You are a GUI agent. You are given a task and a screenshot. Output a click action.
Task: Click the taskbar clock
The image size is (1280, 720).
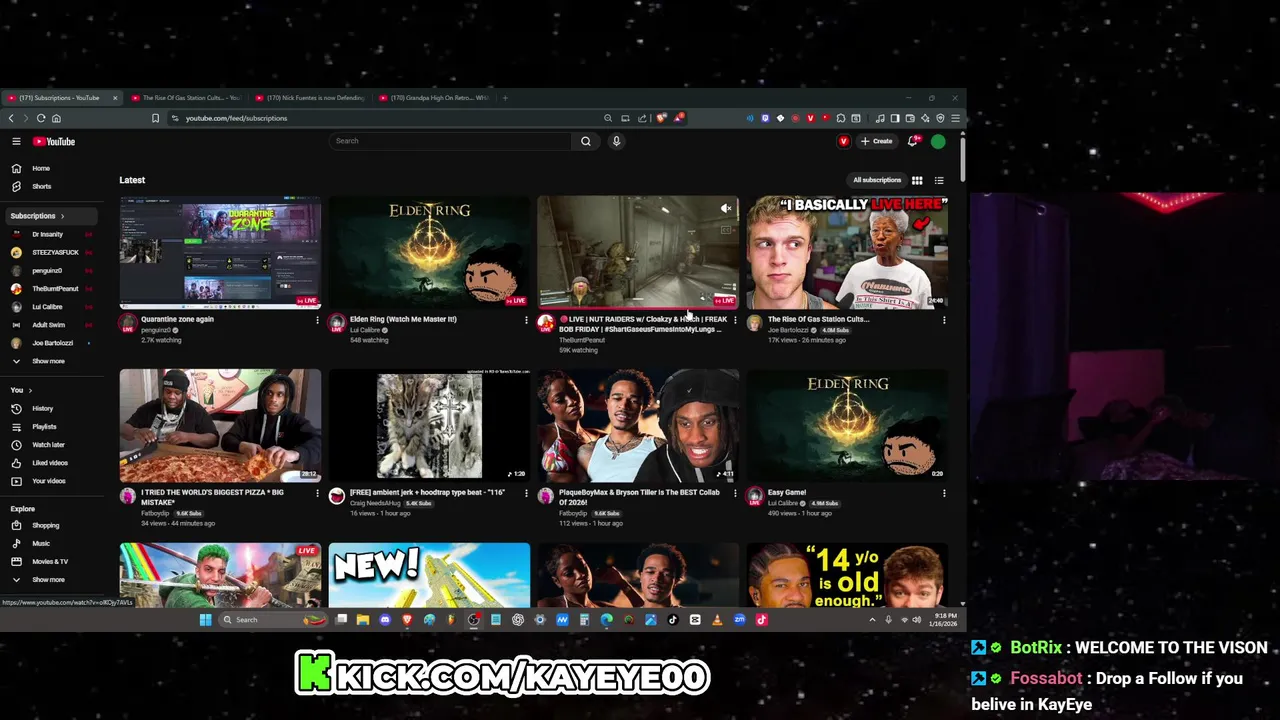945,620
